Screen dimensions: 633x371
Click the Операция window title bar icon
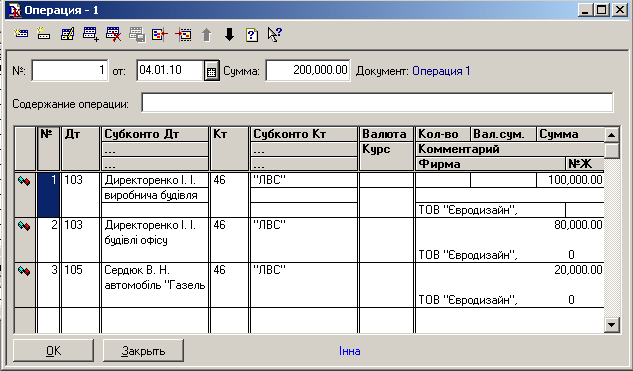click(x=15, y=10)
